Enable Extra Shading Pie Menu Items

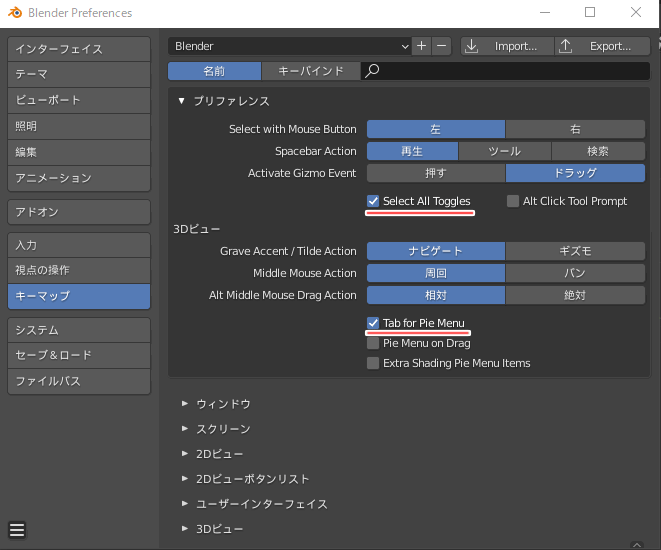374,363
